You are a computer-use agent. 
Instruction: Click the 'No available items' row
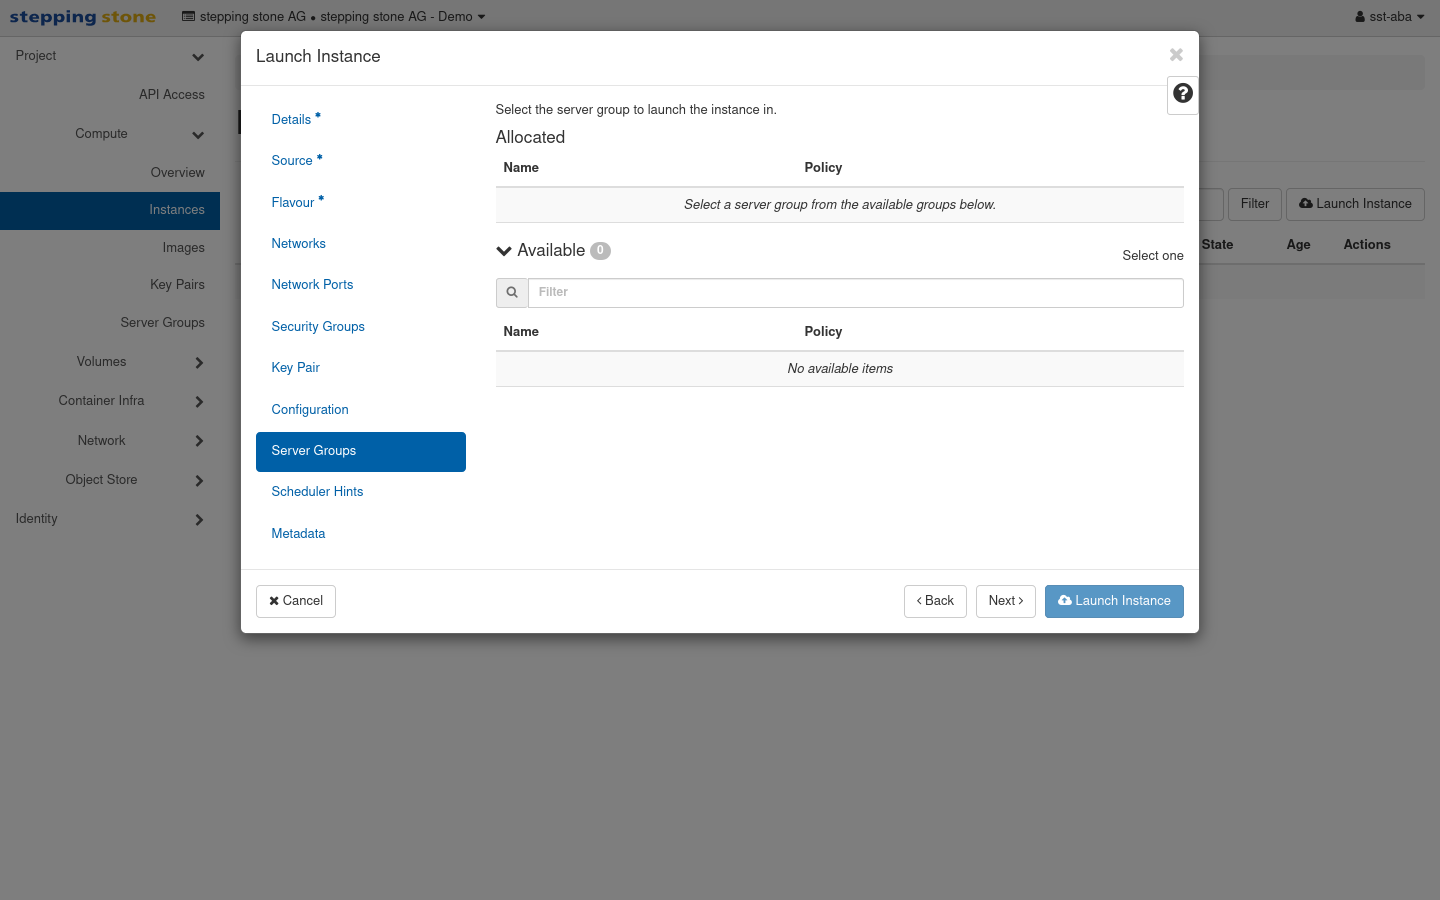coord(840,369)
